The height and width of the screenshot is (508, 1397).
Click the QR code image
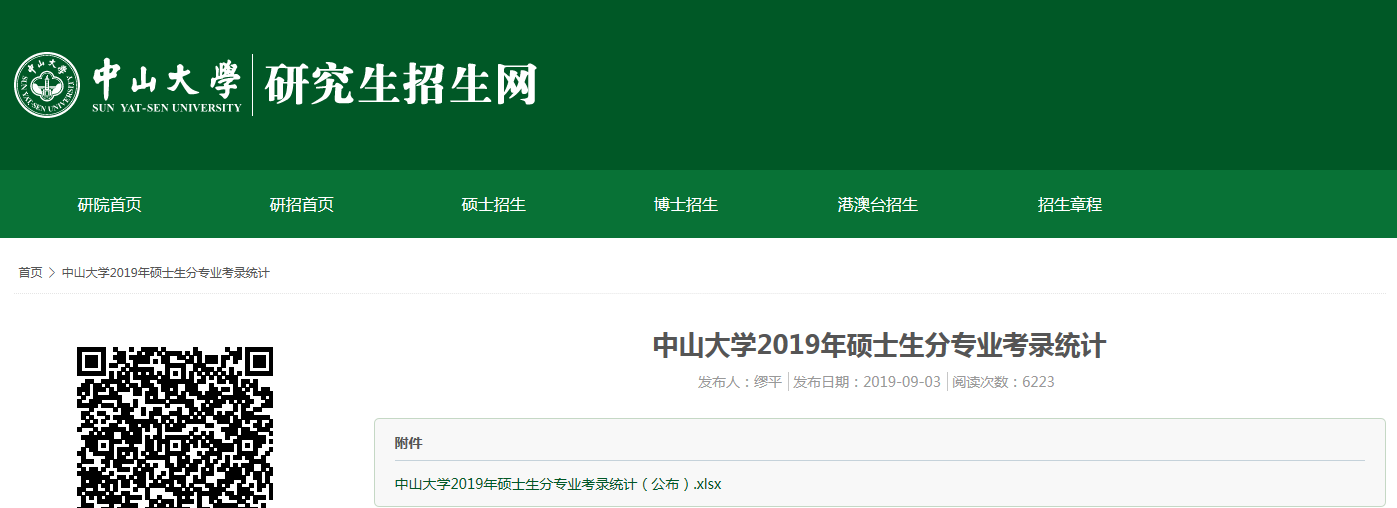coord(175,427)
